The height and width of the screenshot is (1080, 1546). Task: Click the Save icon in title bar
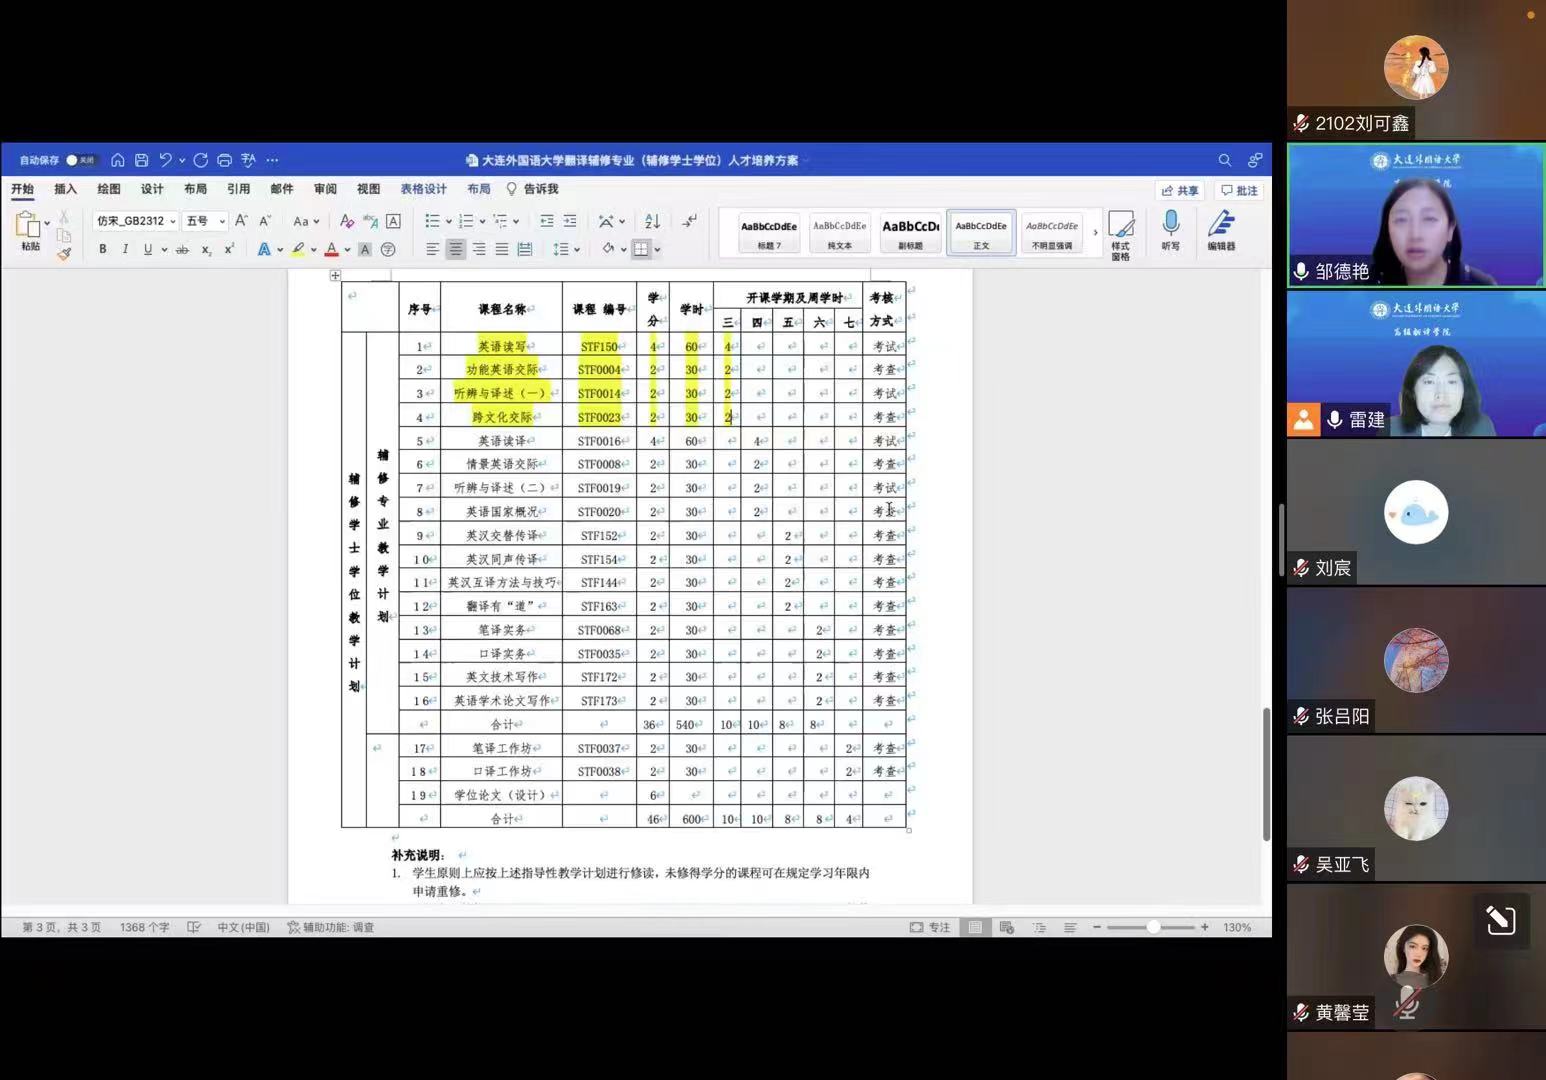142,160
